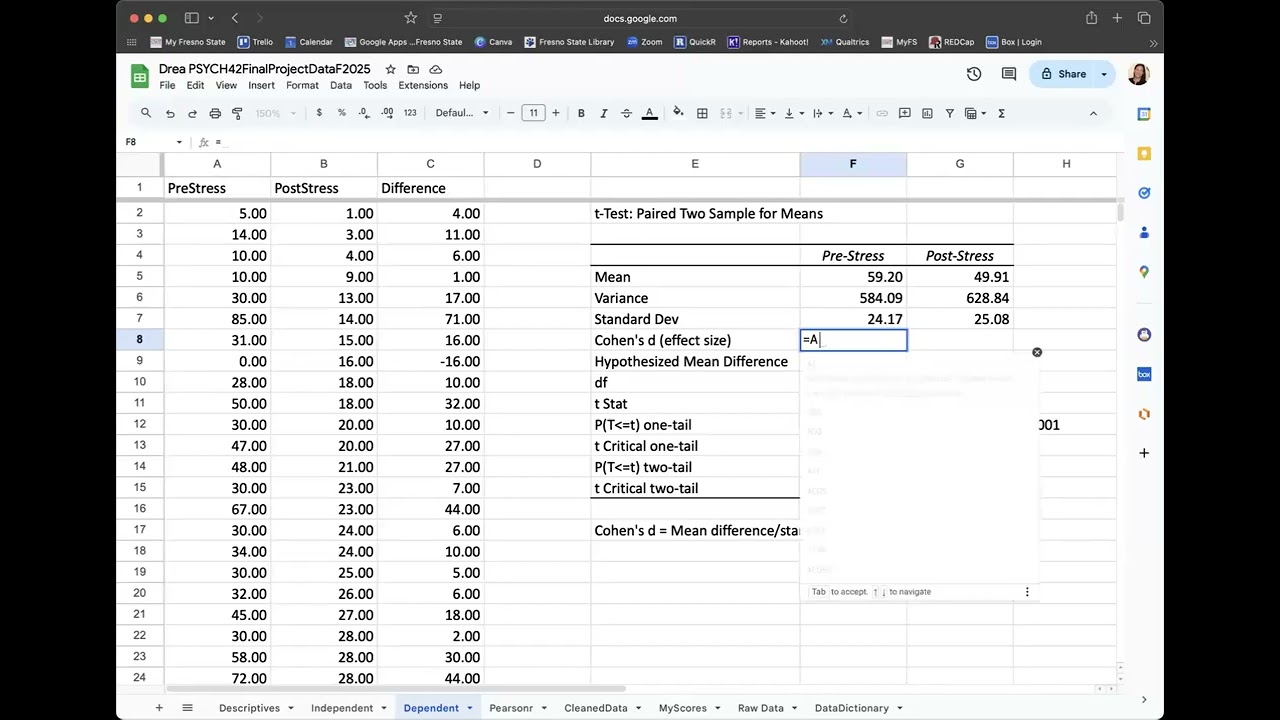Format as currency with dollar icon
Viewport: 1280px width, 720px height.
319,113
